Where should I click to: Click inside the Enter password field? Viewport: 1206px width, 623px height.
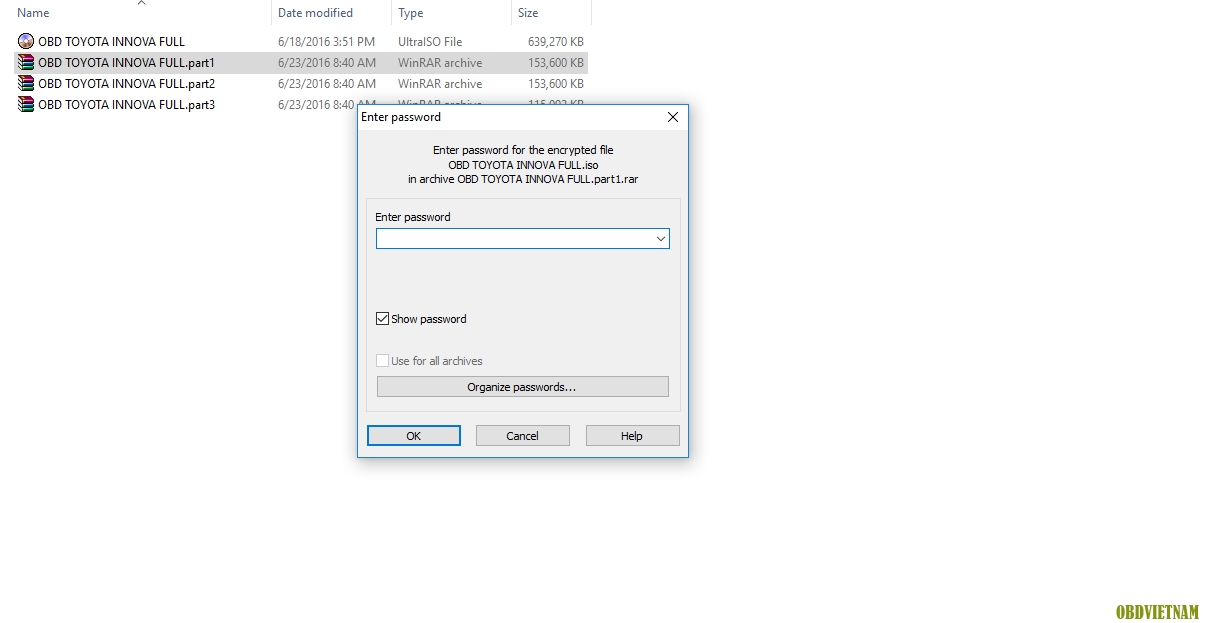click(x=514, y=239)
